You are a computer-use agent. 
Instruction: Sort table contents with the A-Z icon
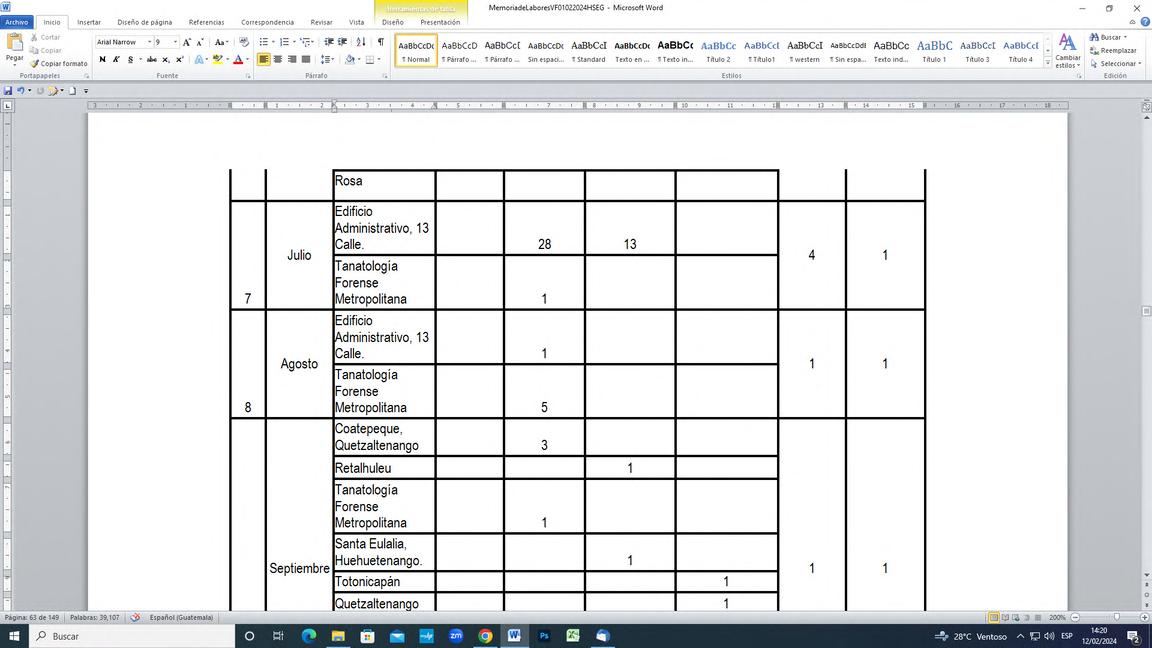[361, 43]
